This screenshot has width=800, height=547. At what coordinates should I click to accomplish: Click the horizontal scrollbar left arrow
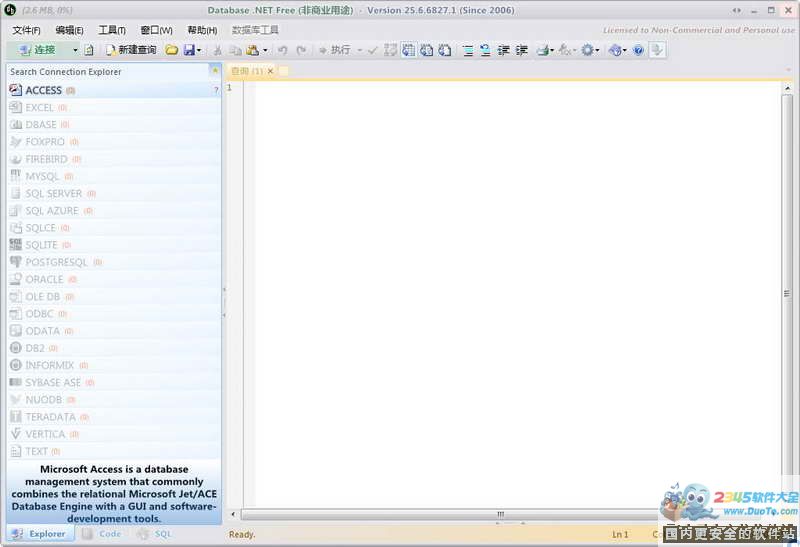point(233,514)
